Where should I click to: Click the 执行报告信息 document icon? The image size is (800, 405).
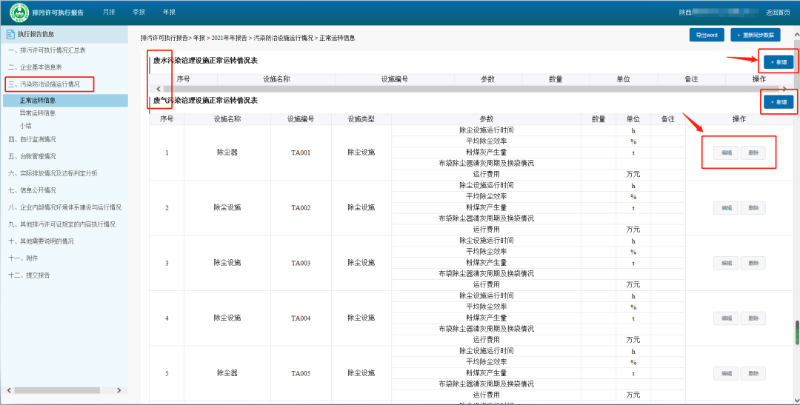pyautogui.click(x=10, y=35)
